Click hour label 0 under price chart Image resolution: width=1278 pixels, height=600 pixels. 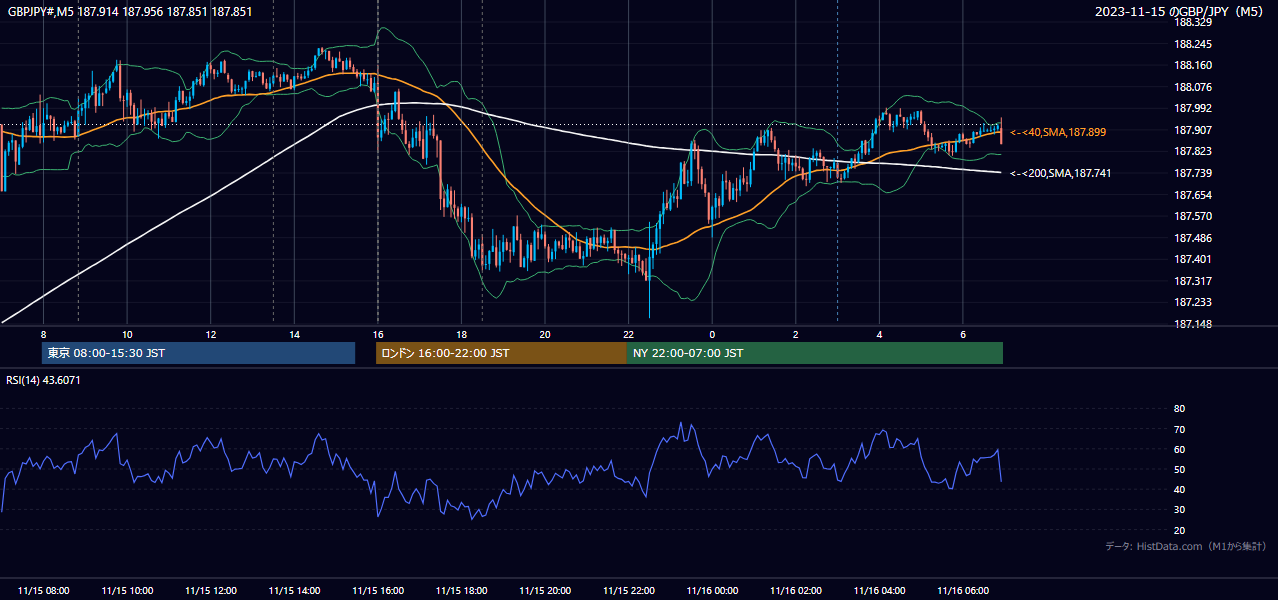pyautogui.click(x=712, y=334)
